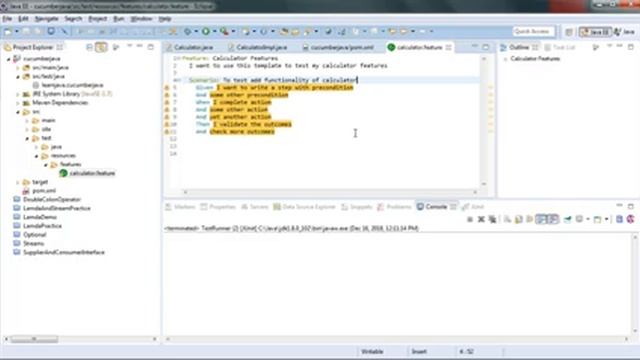
Task: Click the Terminate icon in the Console toolbar
Action: pos(470,220)
